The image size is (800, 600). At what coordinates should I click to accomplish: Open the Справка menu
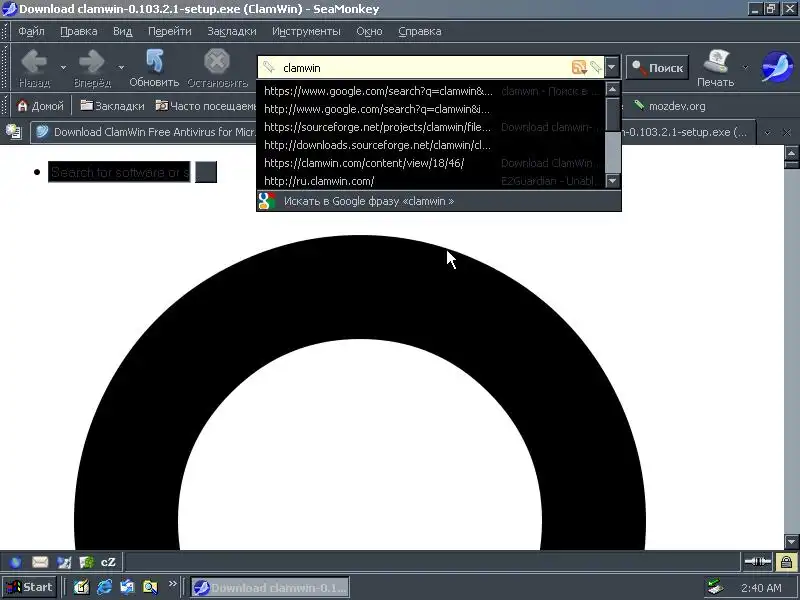pyautogui.click(x=419, y=31)
